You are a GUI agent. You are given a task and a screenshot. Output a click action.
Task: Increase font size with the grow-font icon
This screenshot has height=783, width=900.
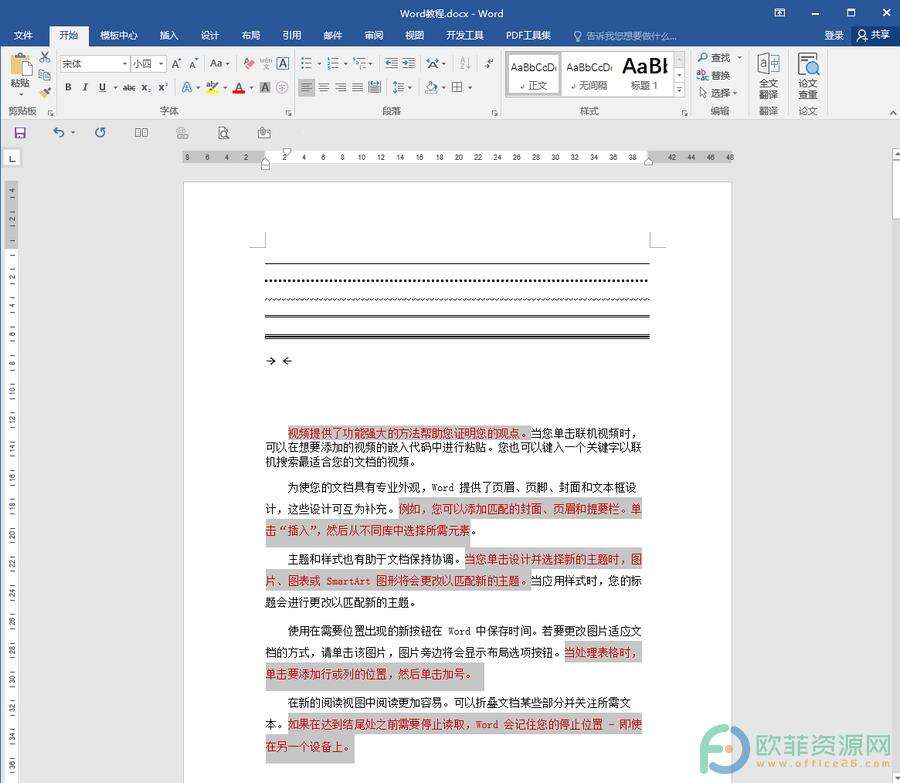coord(177,64)
